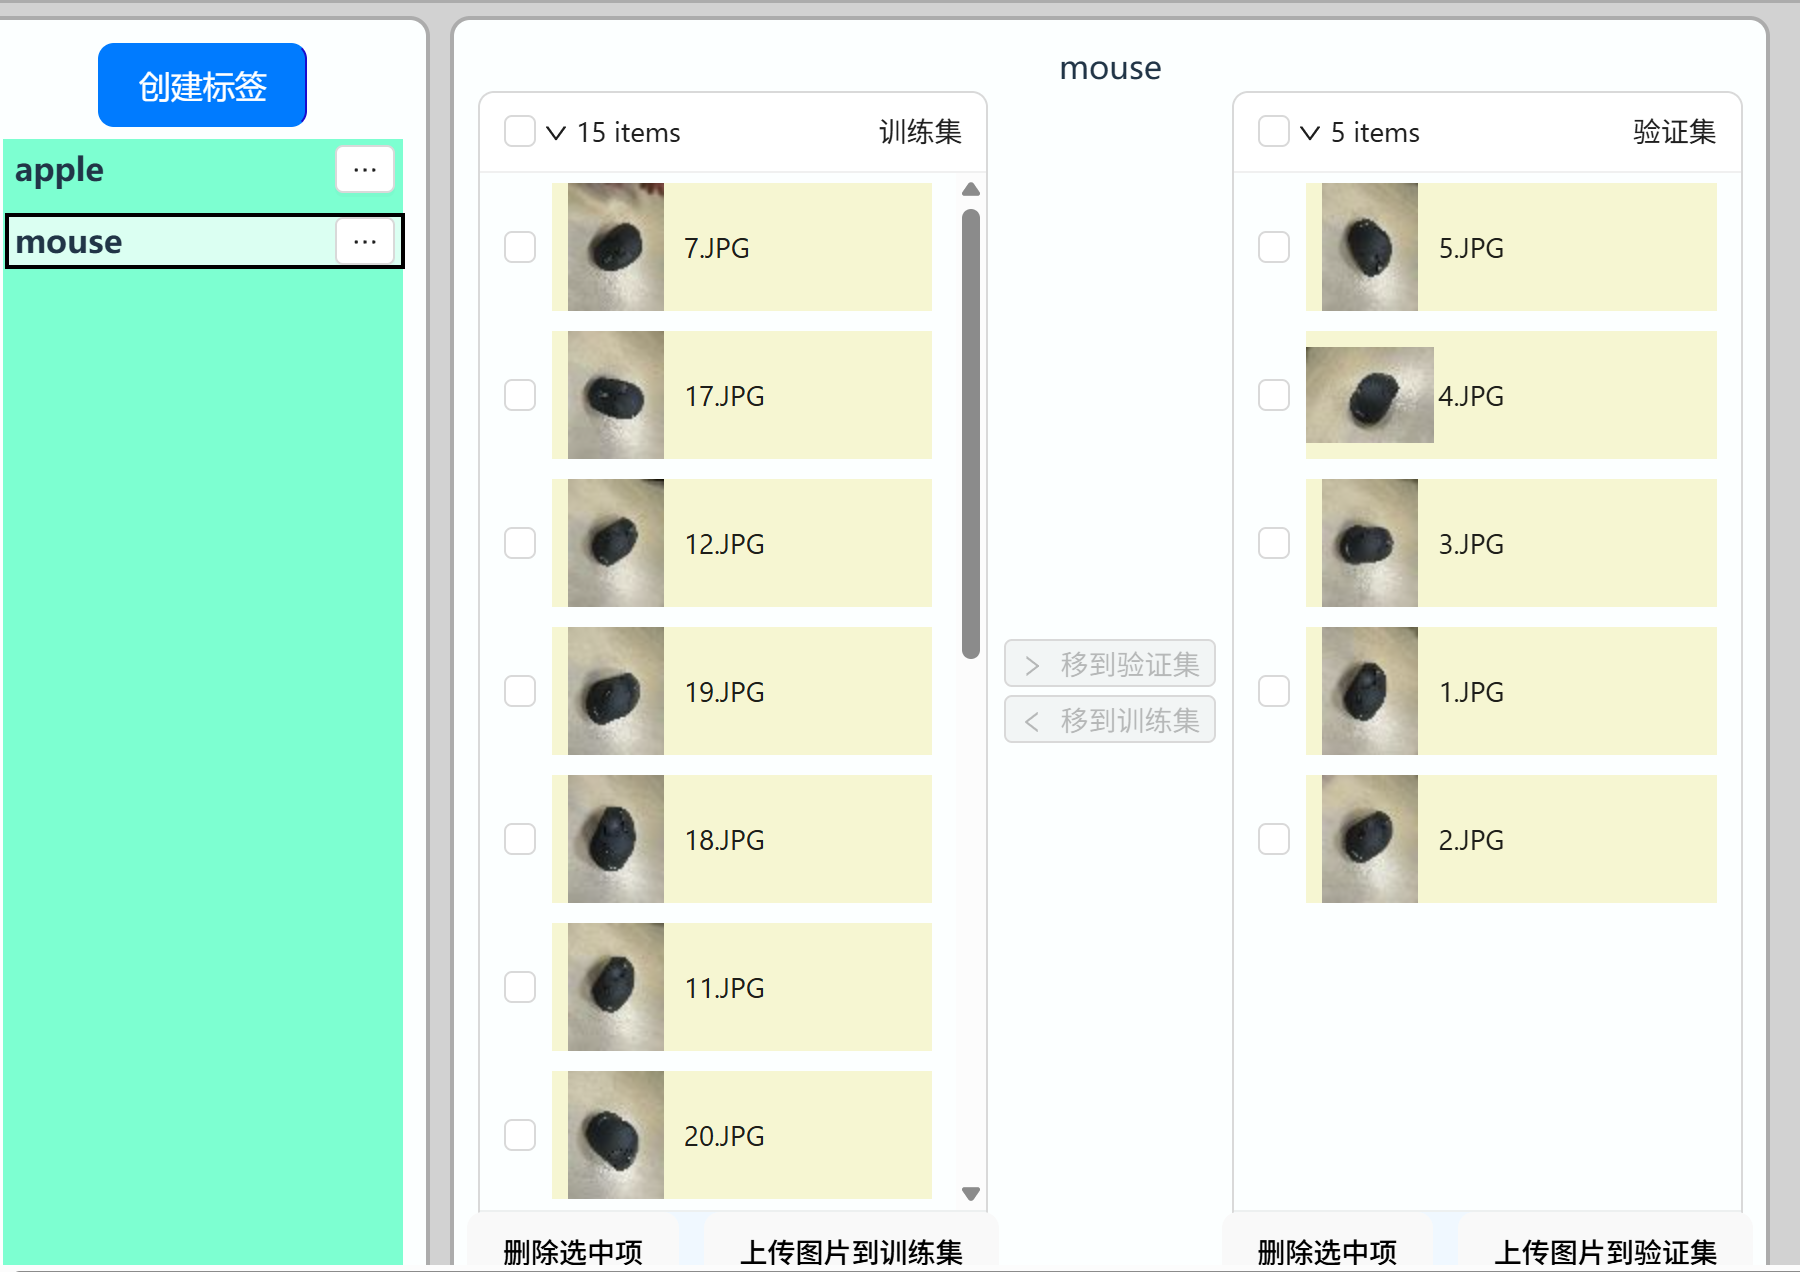Image resolution: width=1800 pixels, height=1272 pixels.
Task: Click the 创建标签 button
Action: coord(202,86)
